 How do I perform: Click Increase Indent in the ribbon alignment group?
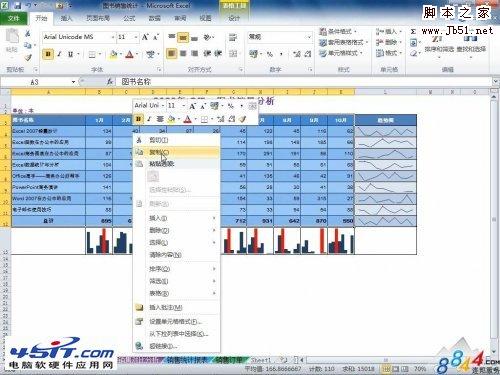[218, 53]
